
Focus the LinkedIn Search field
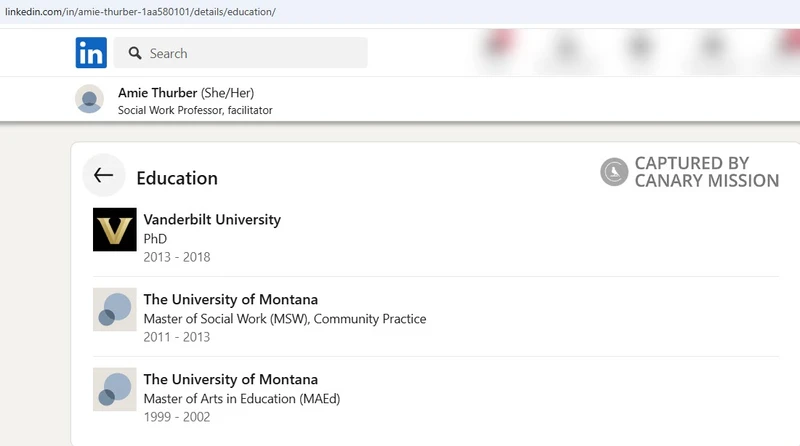click(240, 53)
